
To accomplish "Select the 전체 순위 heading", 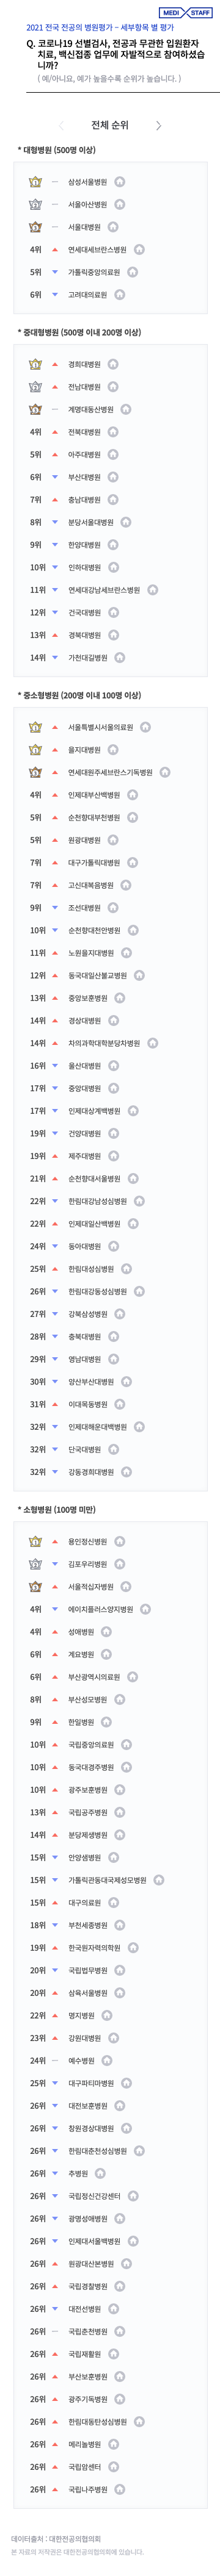I will click(110, 126).
